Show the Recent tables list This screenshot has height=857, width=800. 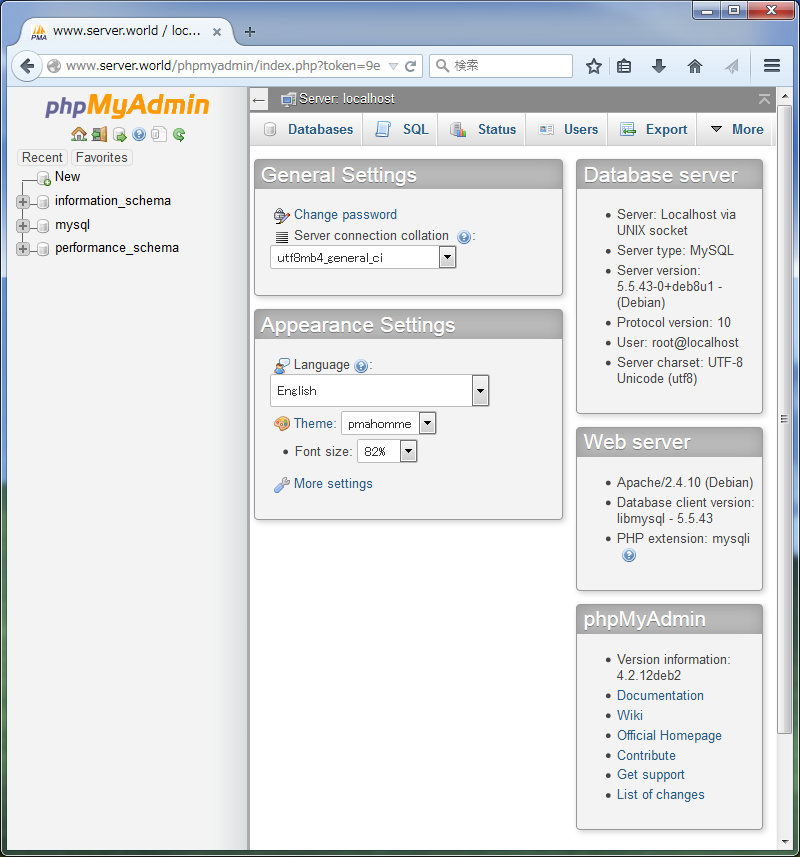pyautogui.click(x=42, y=157)
